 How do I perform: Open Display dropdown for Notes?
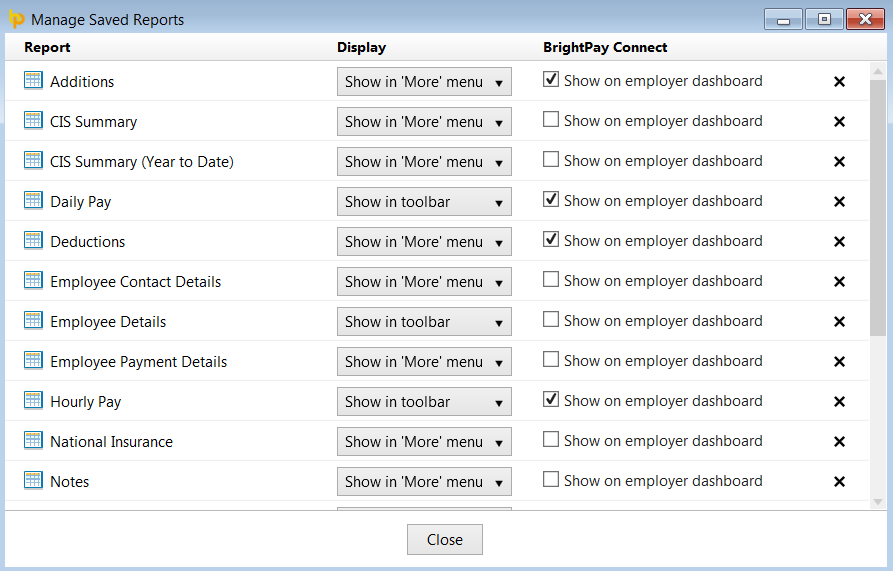tap(424, 482)
